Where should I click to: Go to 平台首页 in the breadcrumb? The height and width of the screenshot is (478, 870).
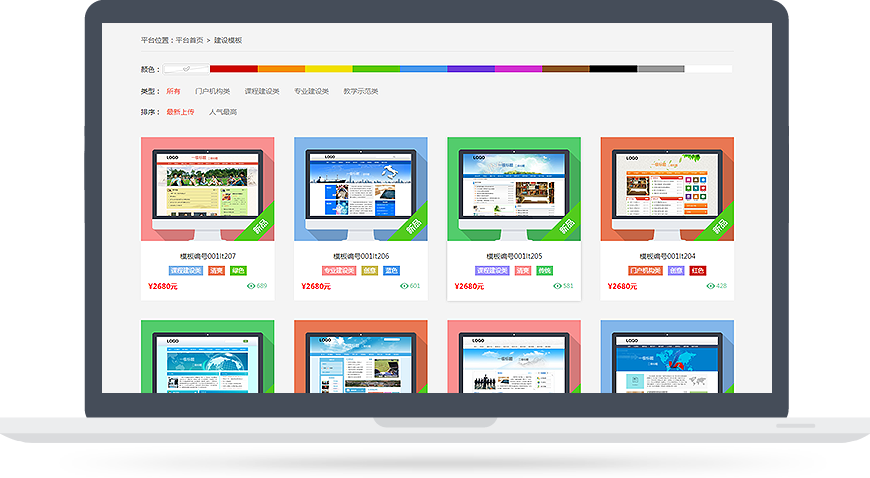point(189,40)
